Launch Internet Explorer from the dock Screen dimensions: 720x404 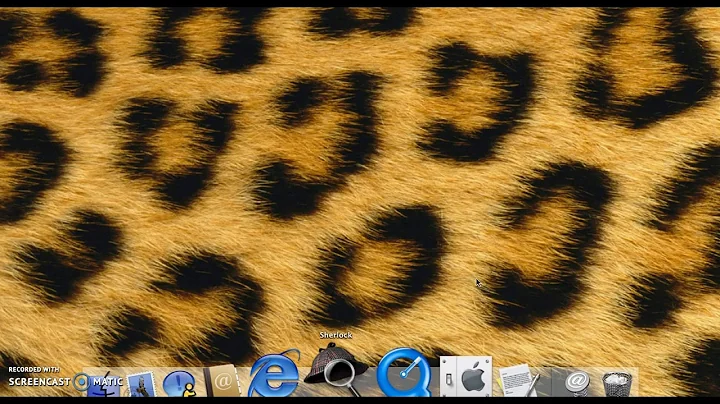[274, 374]
